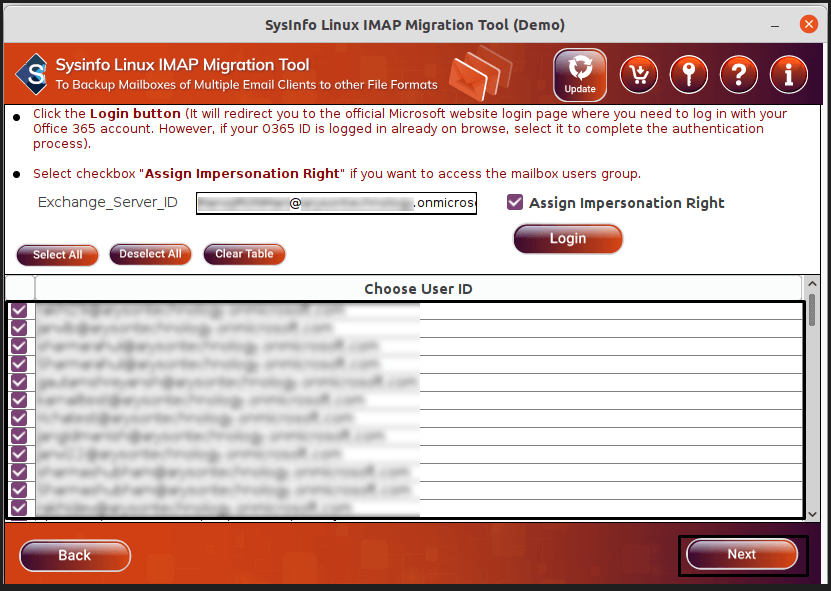Click the Login button
Screen dimensions: 831x591
[568, 239]
